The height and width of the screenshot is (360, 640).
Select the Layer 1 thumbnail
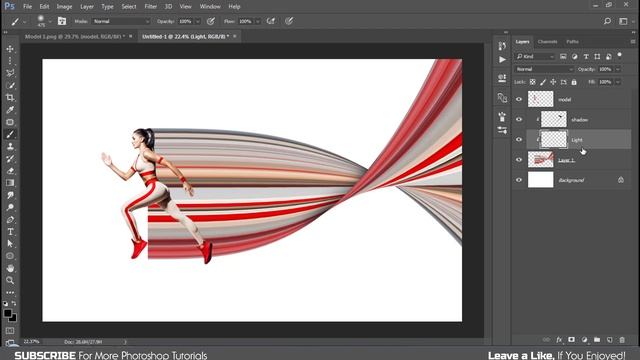[540, 160]
